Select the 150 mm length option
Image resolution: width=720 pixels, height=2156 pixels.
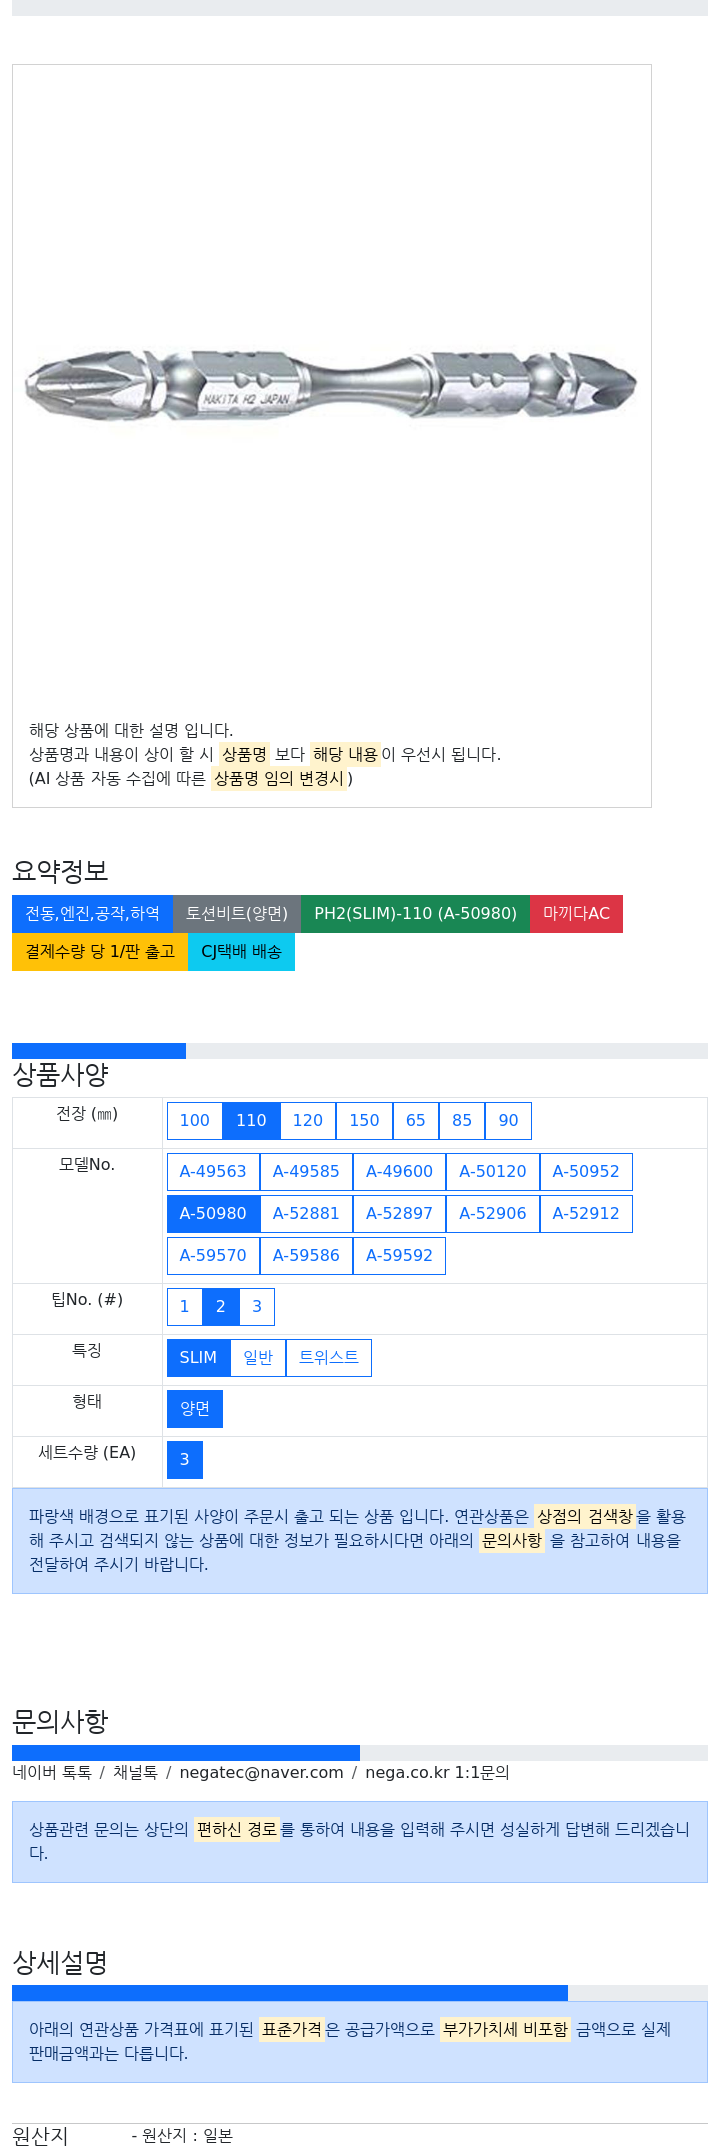tap(364, 1121)
